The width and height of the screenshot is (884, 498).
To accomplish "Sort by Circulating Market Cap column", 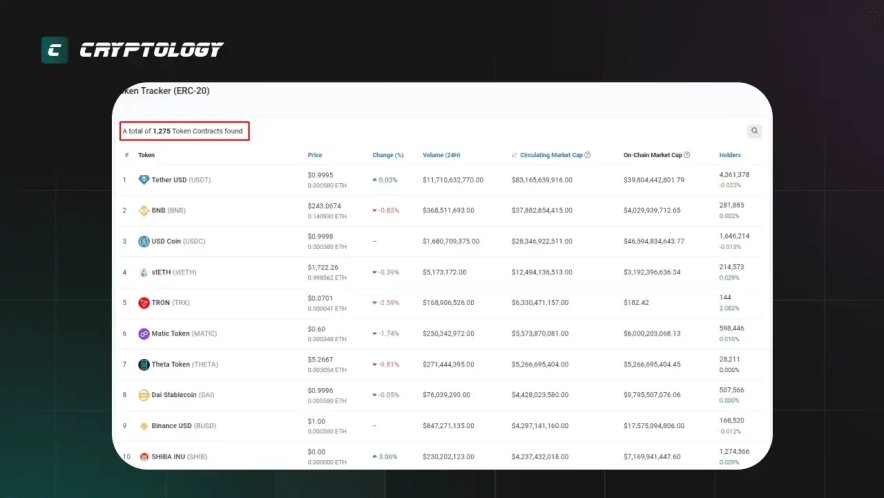I will pyautogui.click(x=550, y=155).
